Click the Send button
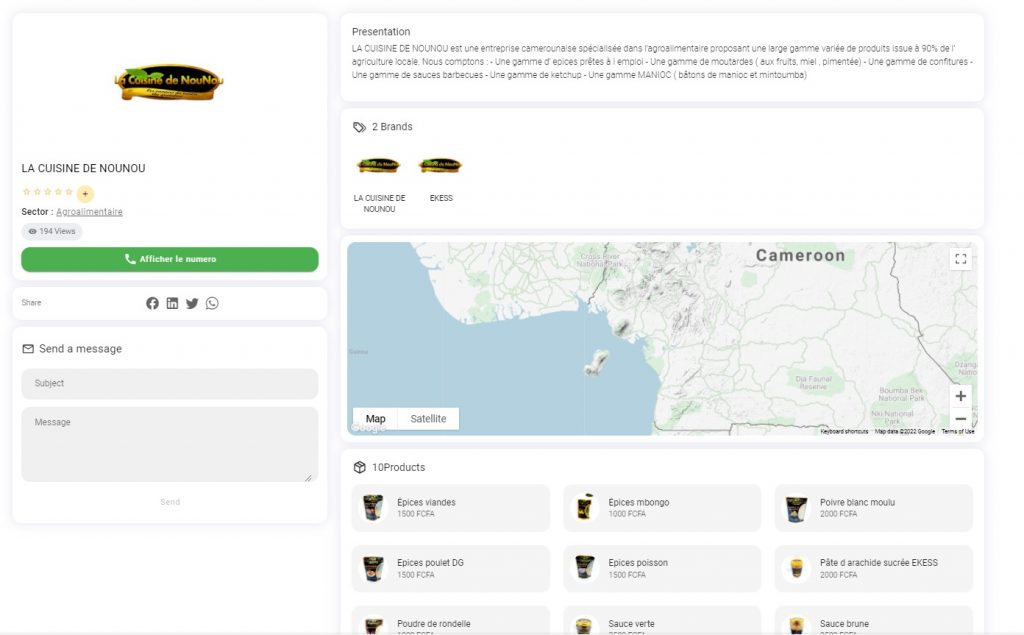The image size is (1024, 635). pos(170,502)
